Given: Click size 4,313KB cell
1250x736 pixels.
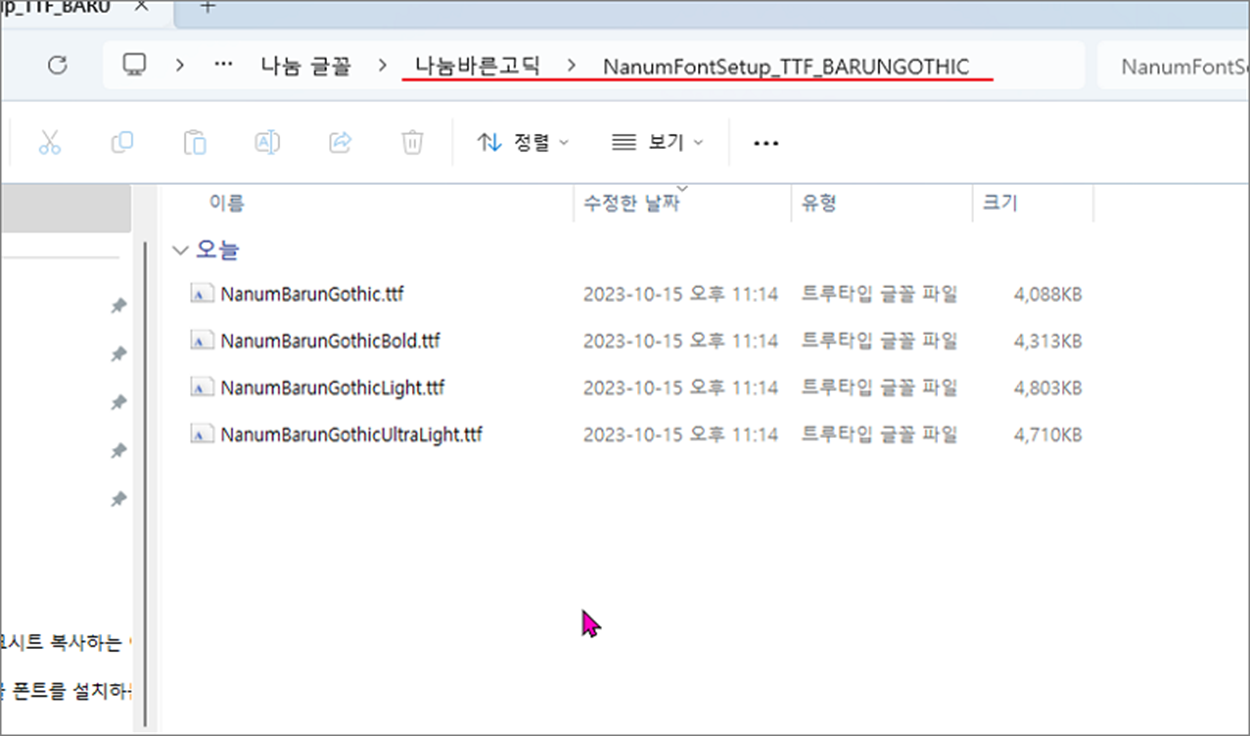Looking at the screenshot, I should 1047,340.
